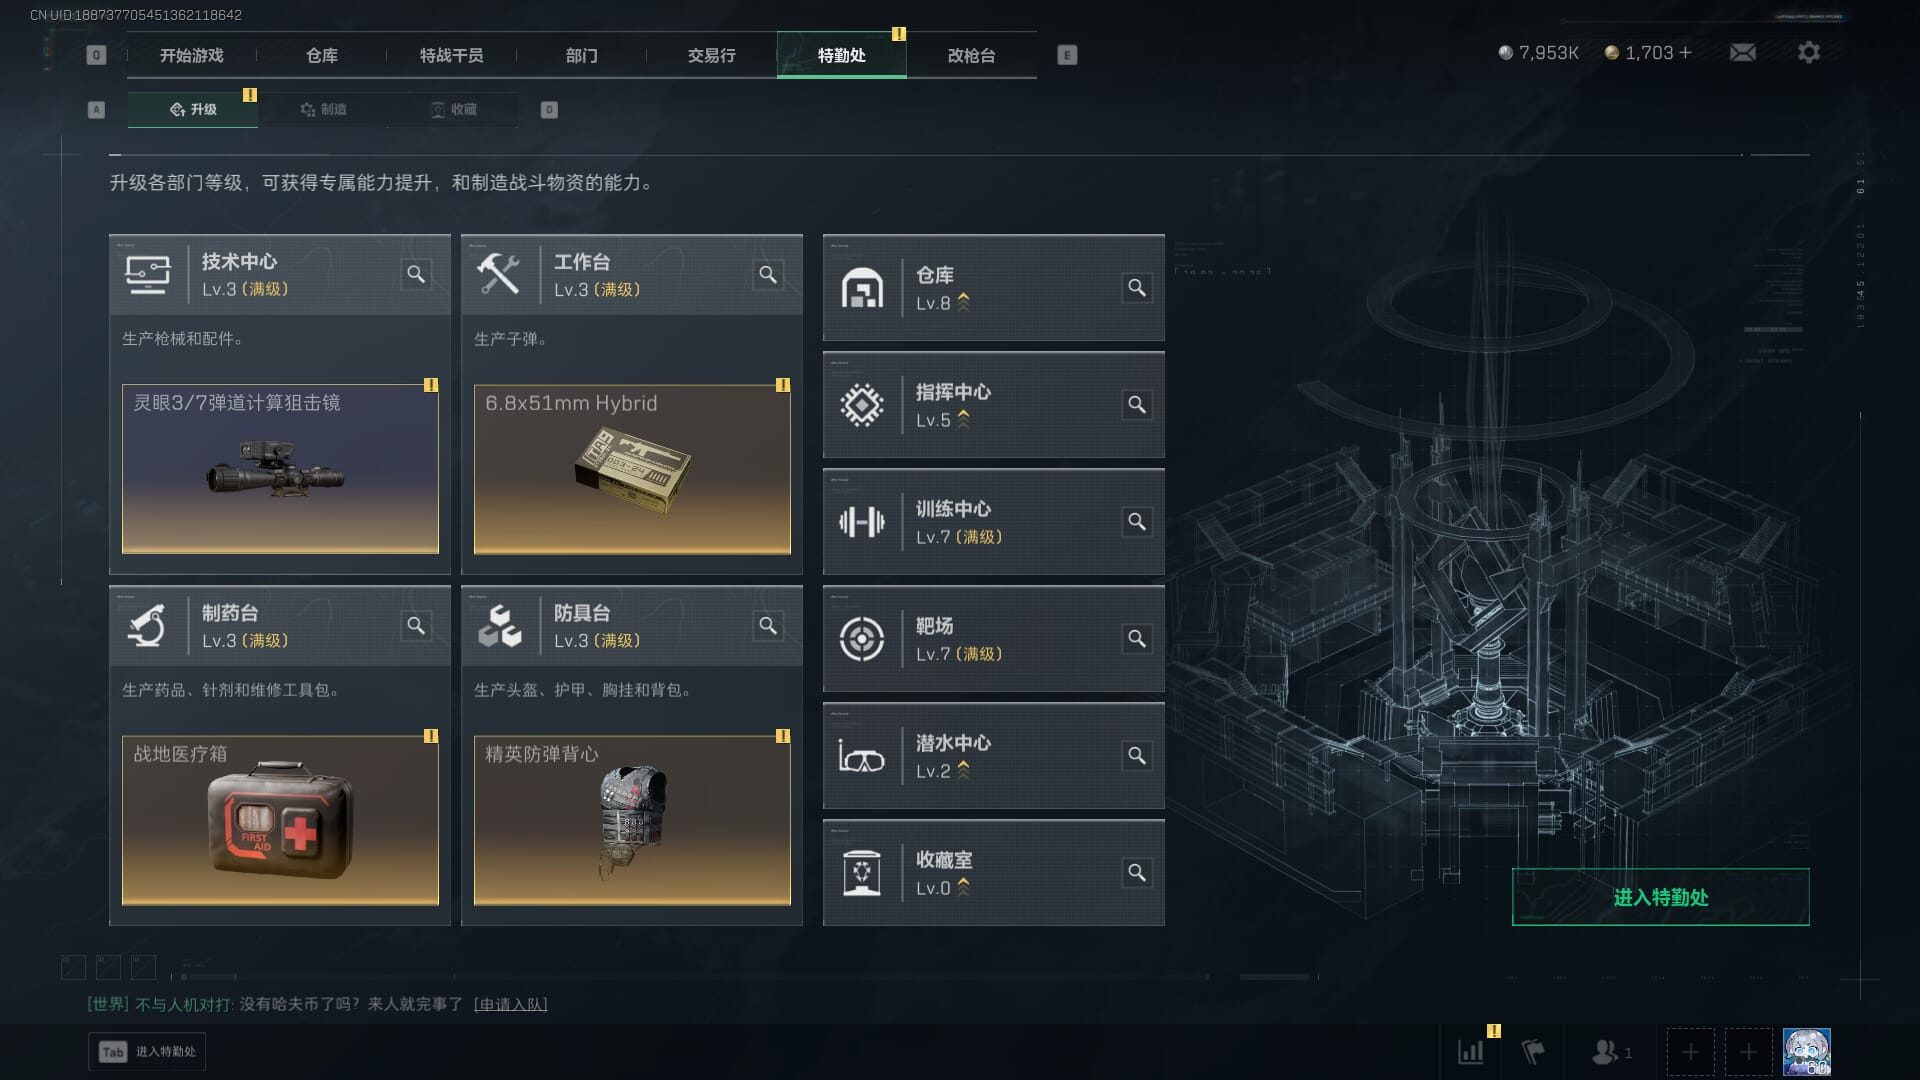Switch to the 交易行 tab
The width and height of the screenshot is (1920, 1080).
(x=712, y=55)
